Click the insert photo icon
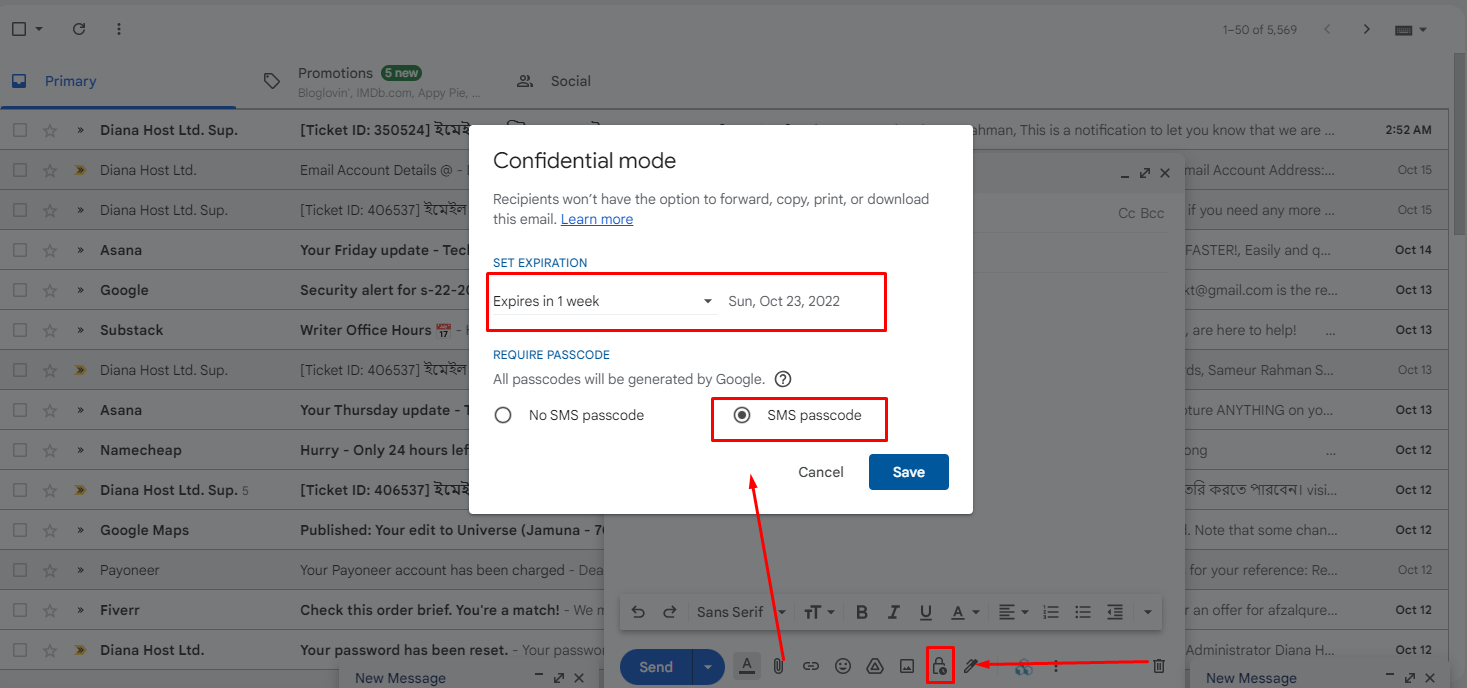 tap(906, 666)
